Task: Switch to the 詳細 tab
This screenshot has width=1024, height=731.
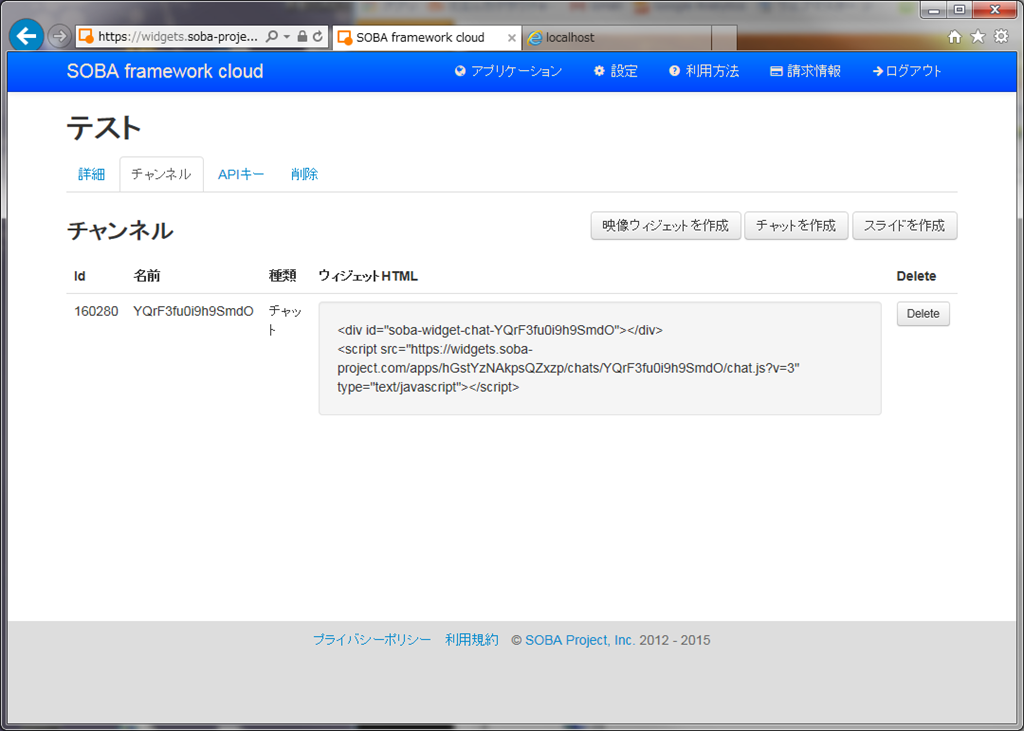Action: (91, 174)
